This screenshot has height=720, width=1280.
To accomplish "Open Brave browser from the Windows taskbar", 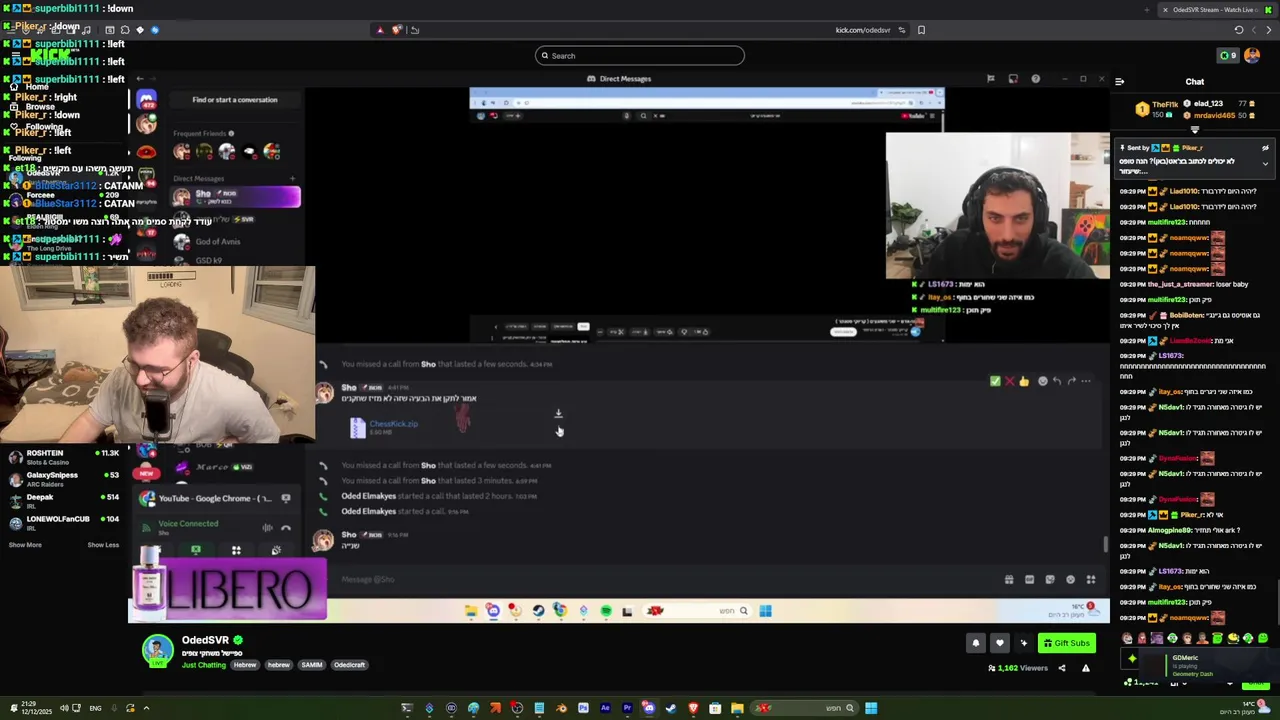I will 693,708.
